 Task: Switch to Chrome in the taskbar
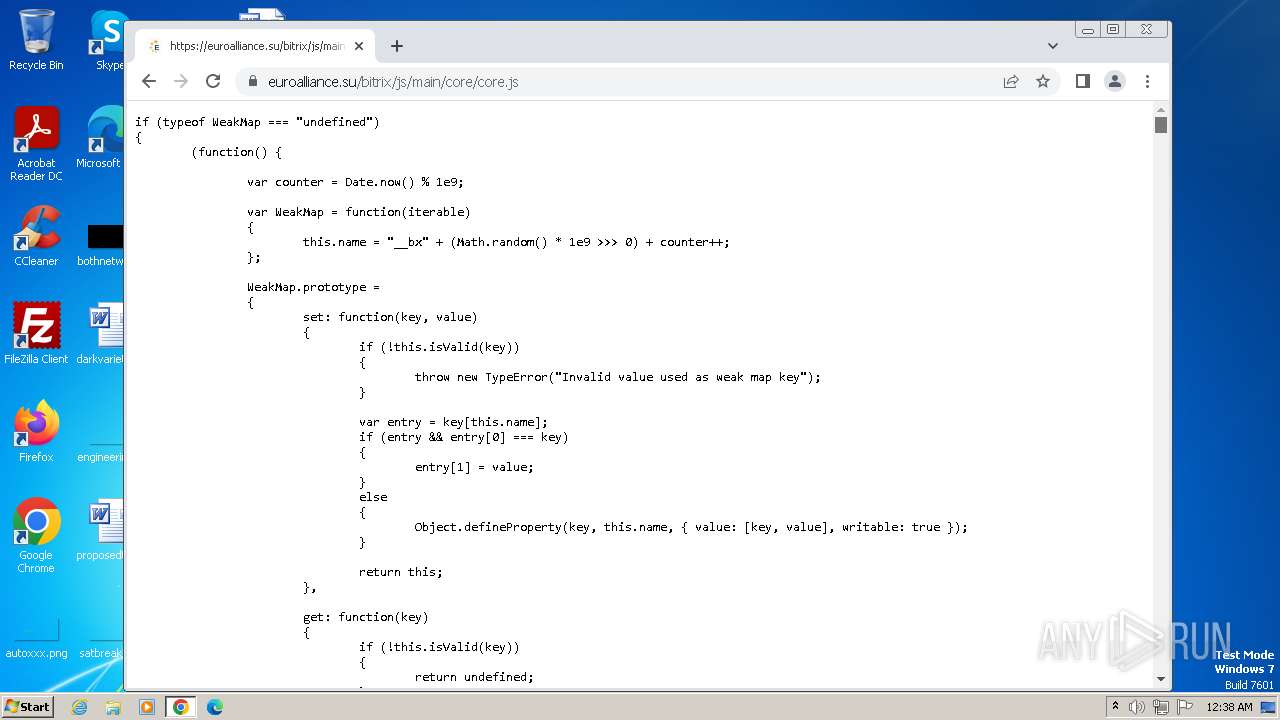[181, 707]
